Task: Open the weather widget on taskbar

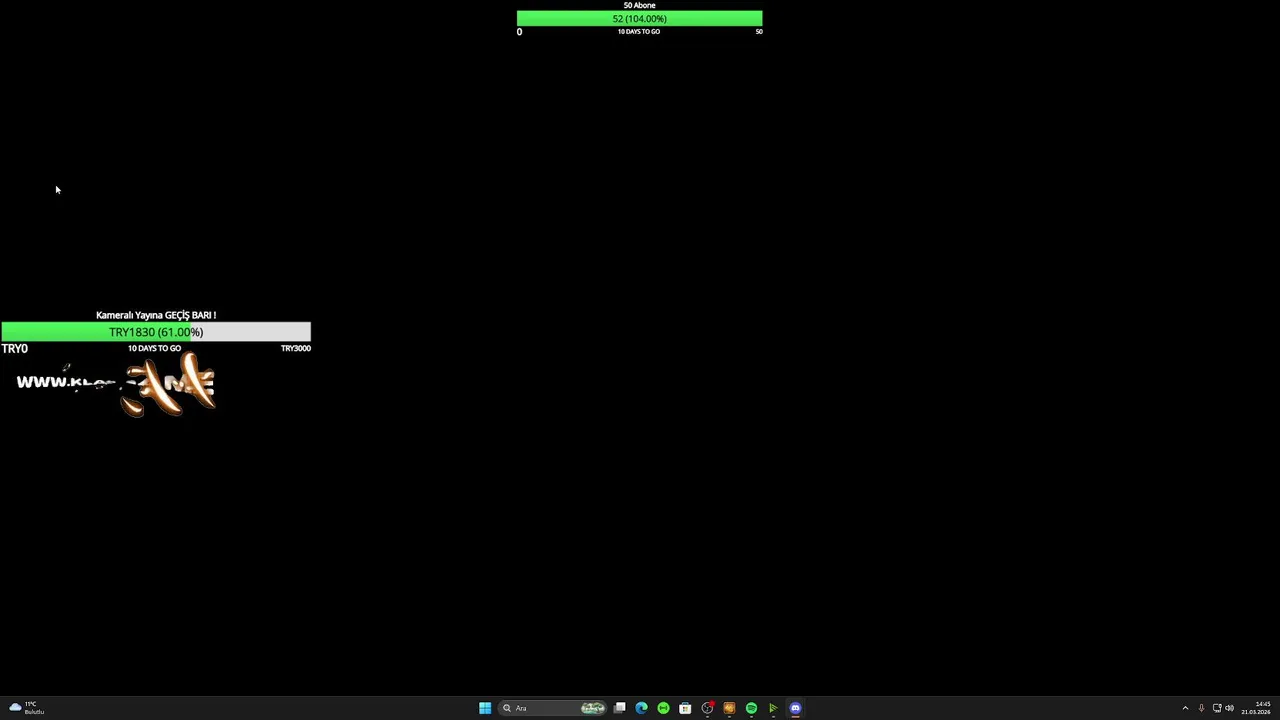Action: pyautogui.click(x=26, y=708)
